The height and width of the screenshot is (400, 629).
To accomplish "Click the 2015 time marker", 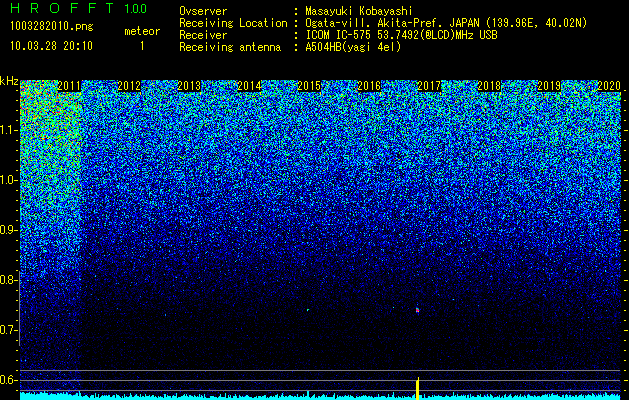I will [x=309, y=86].
